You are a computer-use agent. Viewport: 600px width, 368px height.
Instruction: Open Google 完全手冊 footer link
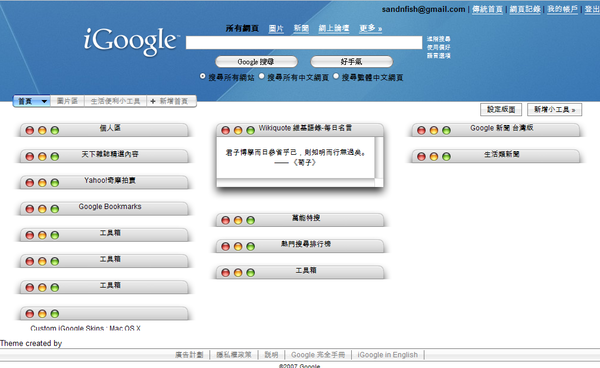pyautogui.click(x=318, y=355)
